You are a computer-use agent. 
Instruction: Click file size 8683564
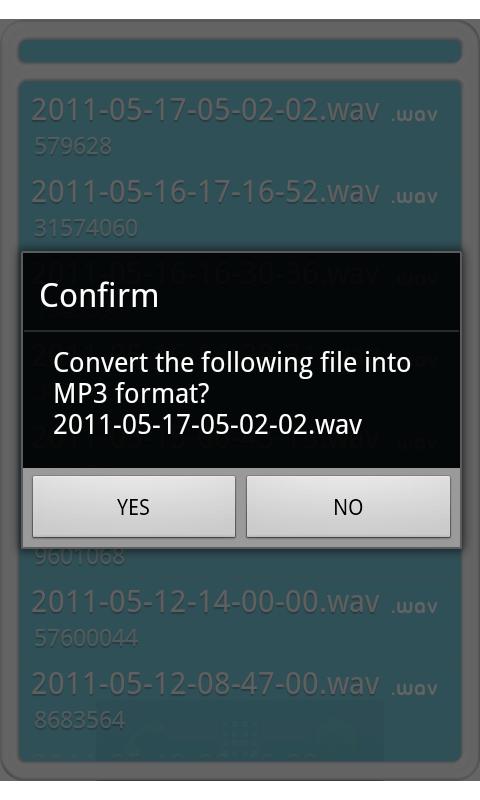point(80,720)
